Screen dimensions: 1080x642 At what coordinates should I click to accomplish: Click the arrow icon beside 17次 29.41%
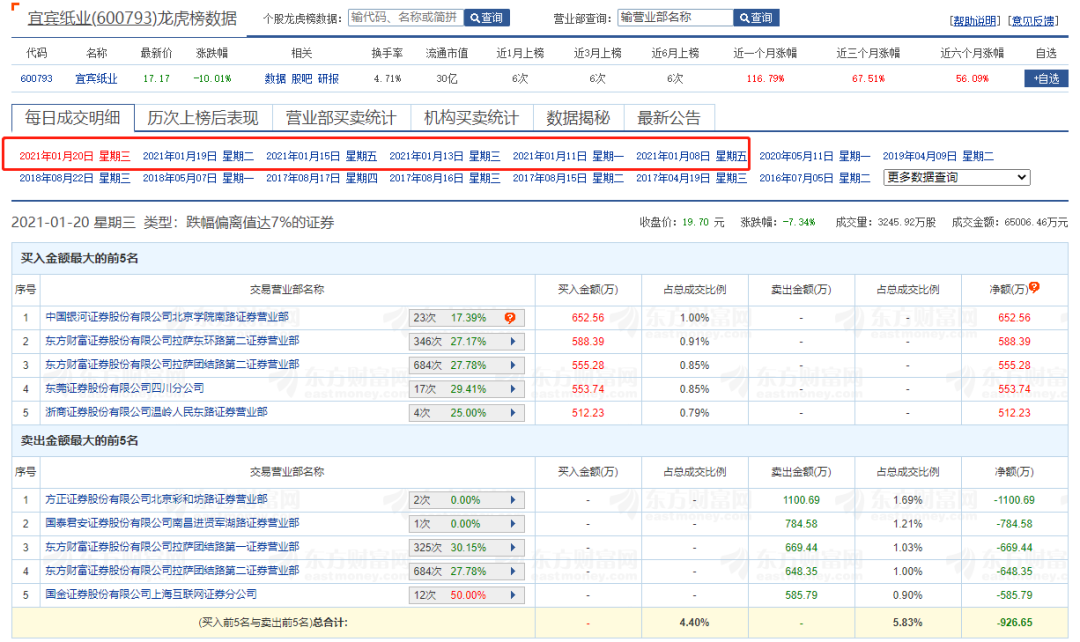click(513, 389)
